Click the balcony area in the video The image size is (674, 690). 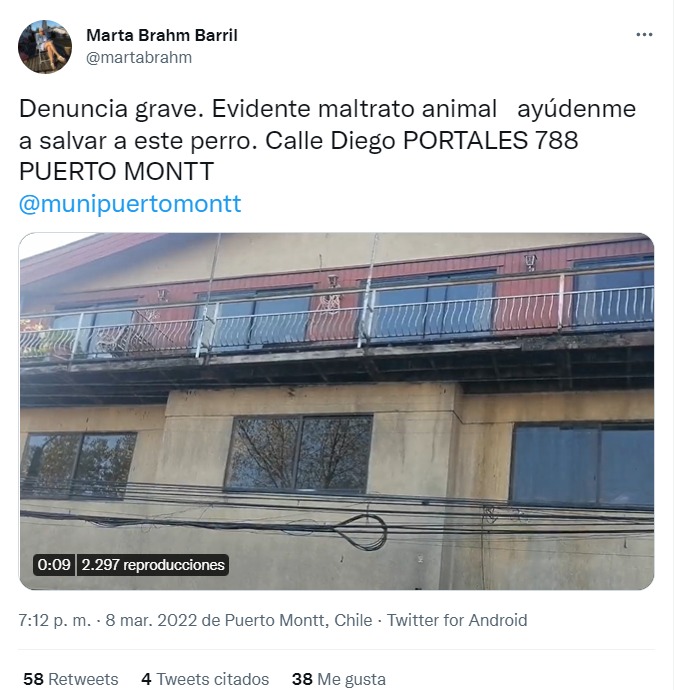(x=337, y=321)
